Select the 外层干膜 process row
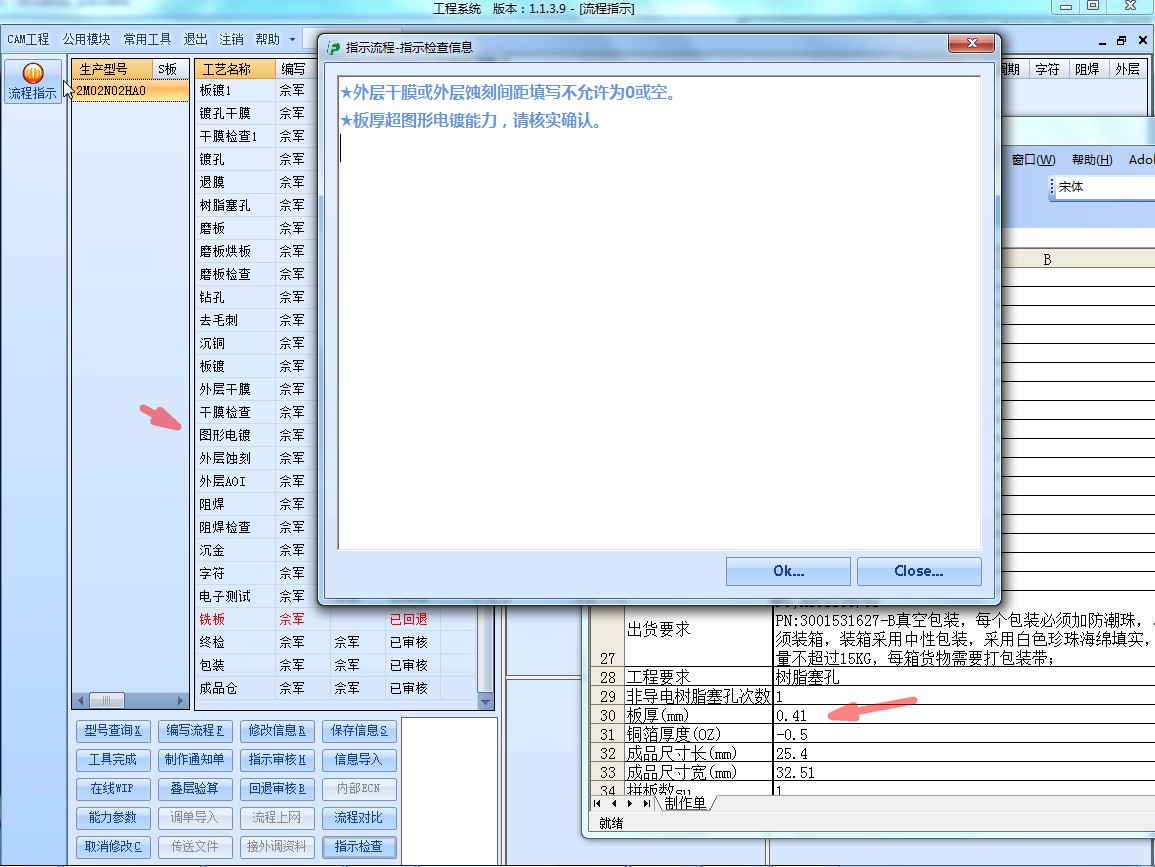Viewport: 1155px width, 867px height. click(x=256, y=389)
